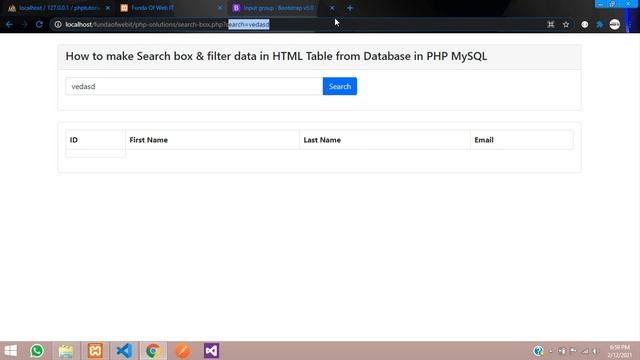640x360 pixels.
Task: Click the browser forward arrow
Action: click(x=24, y=24)
